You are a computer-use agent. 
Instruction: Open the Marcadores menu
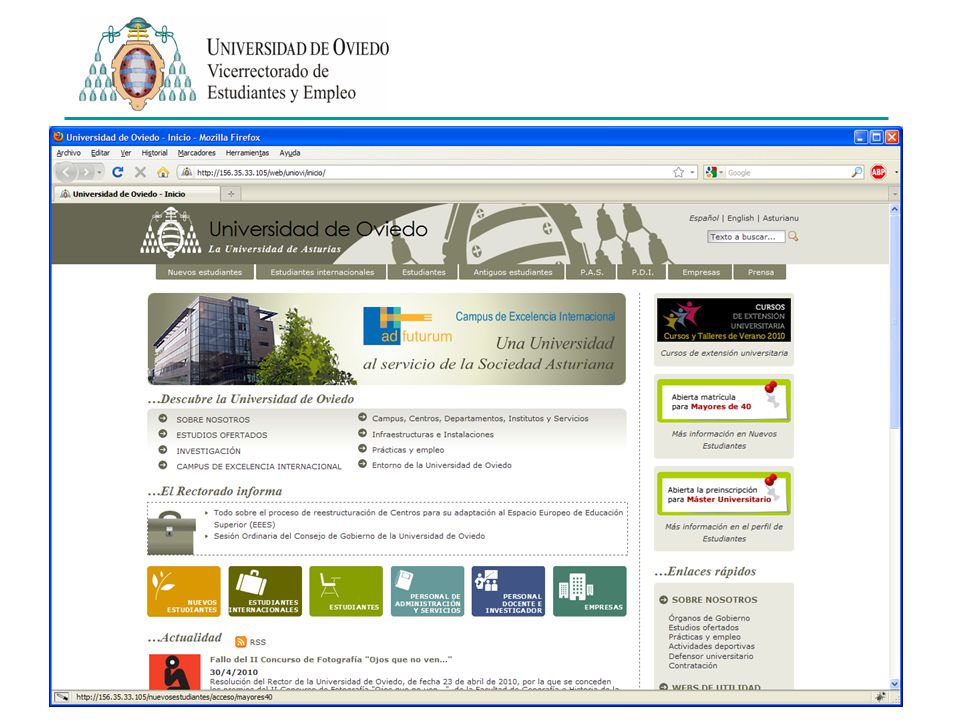[197, 153]
